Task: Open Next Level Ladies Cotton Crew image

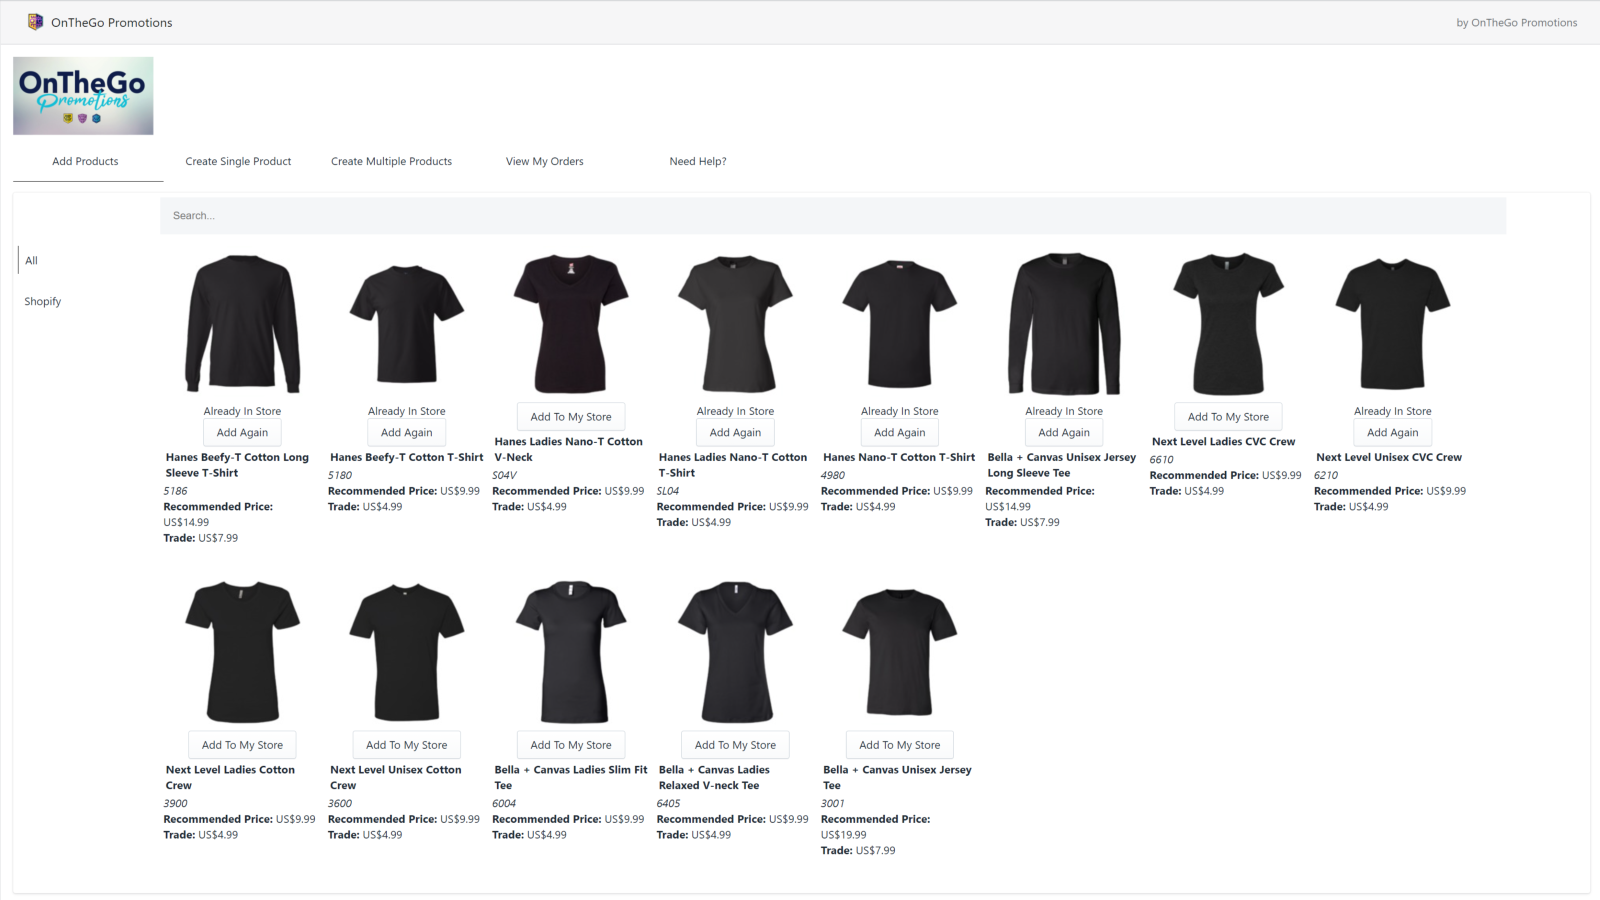Action: (x=242, y=652)
